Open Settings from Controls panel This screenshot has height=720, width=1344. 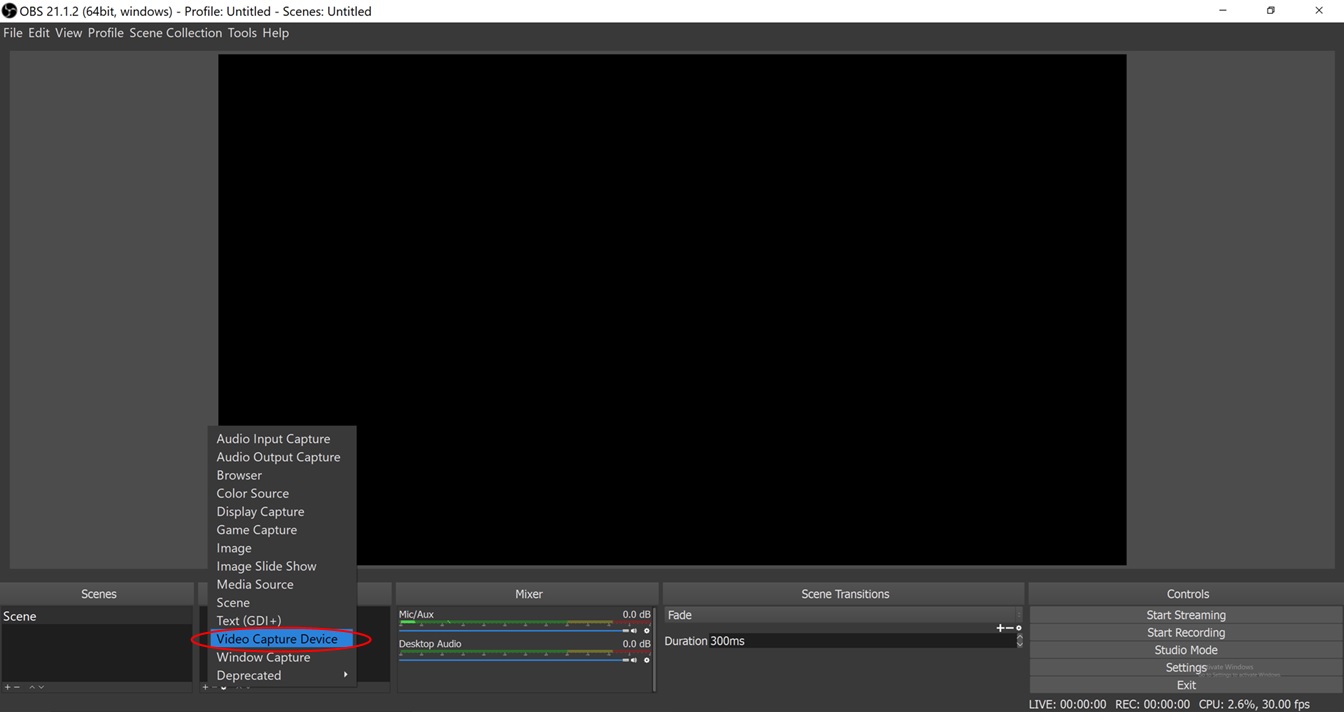(x=1185, y=667)
